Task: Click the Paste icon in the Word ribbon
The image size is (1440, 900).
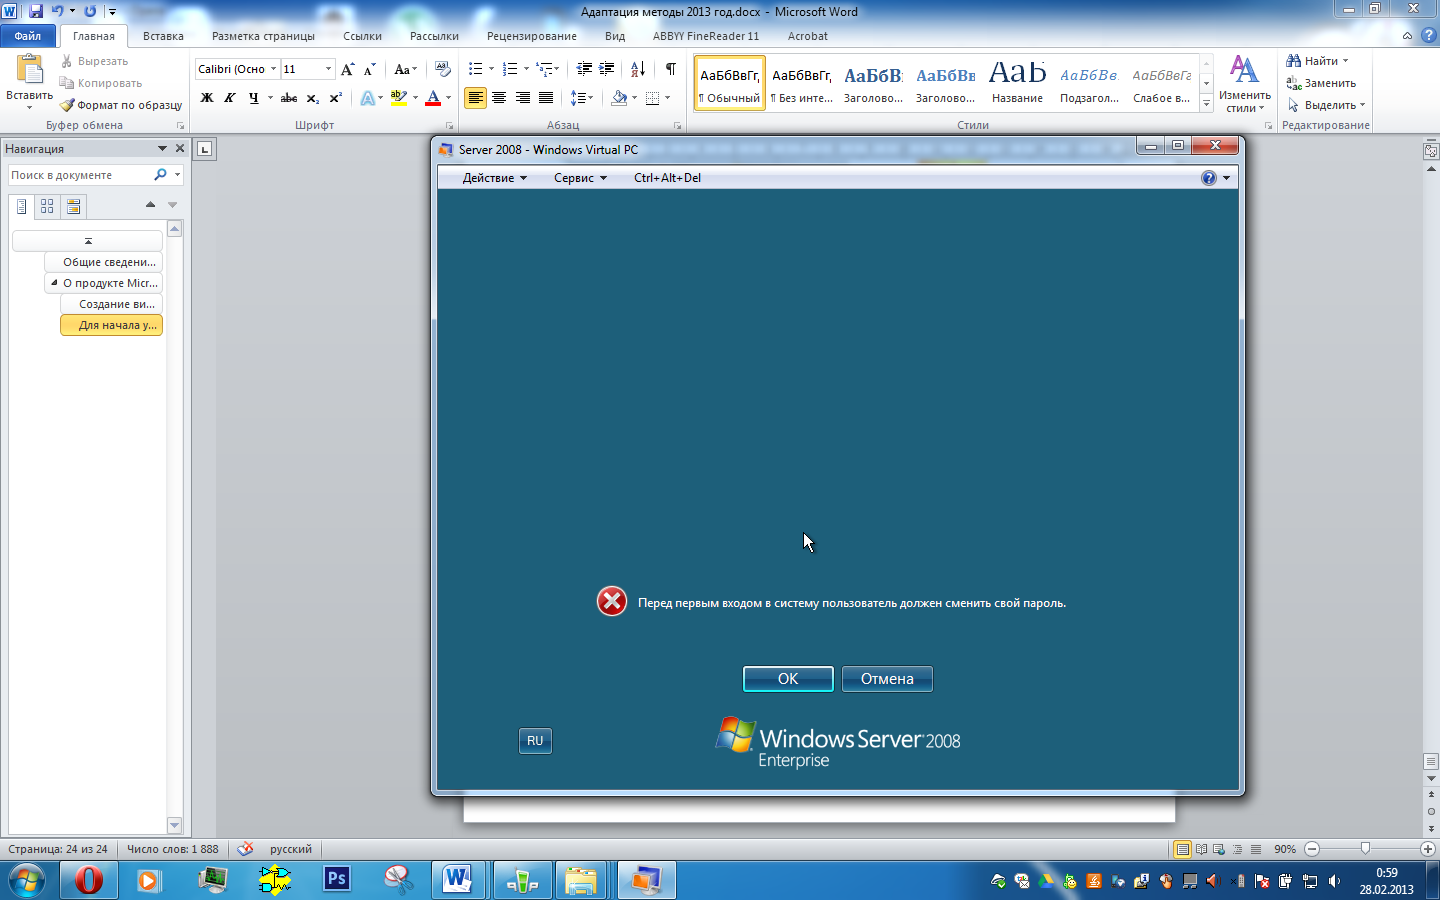Action: tap(30, 70)
